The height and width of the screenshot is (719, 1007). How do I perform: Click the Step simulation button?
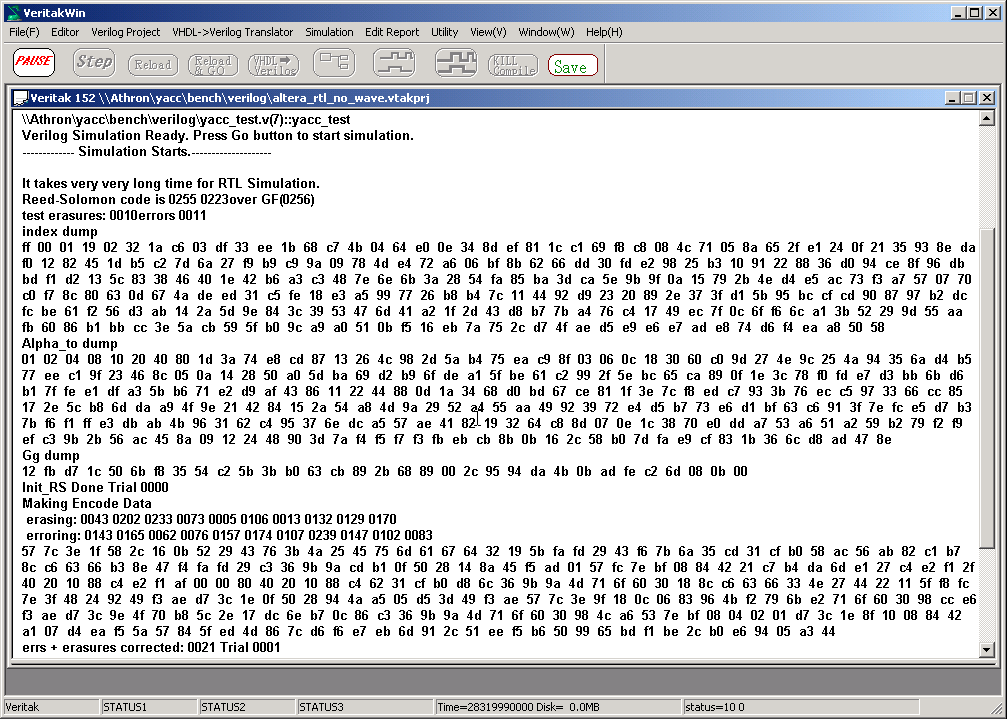pos(94,63)
